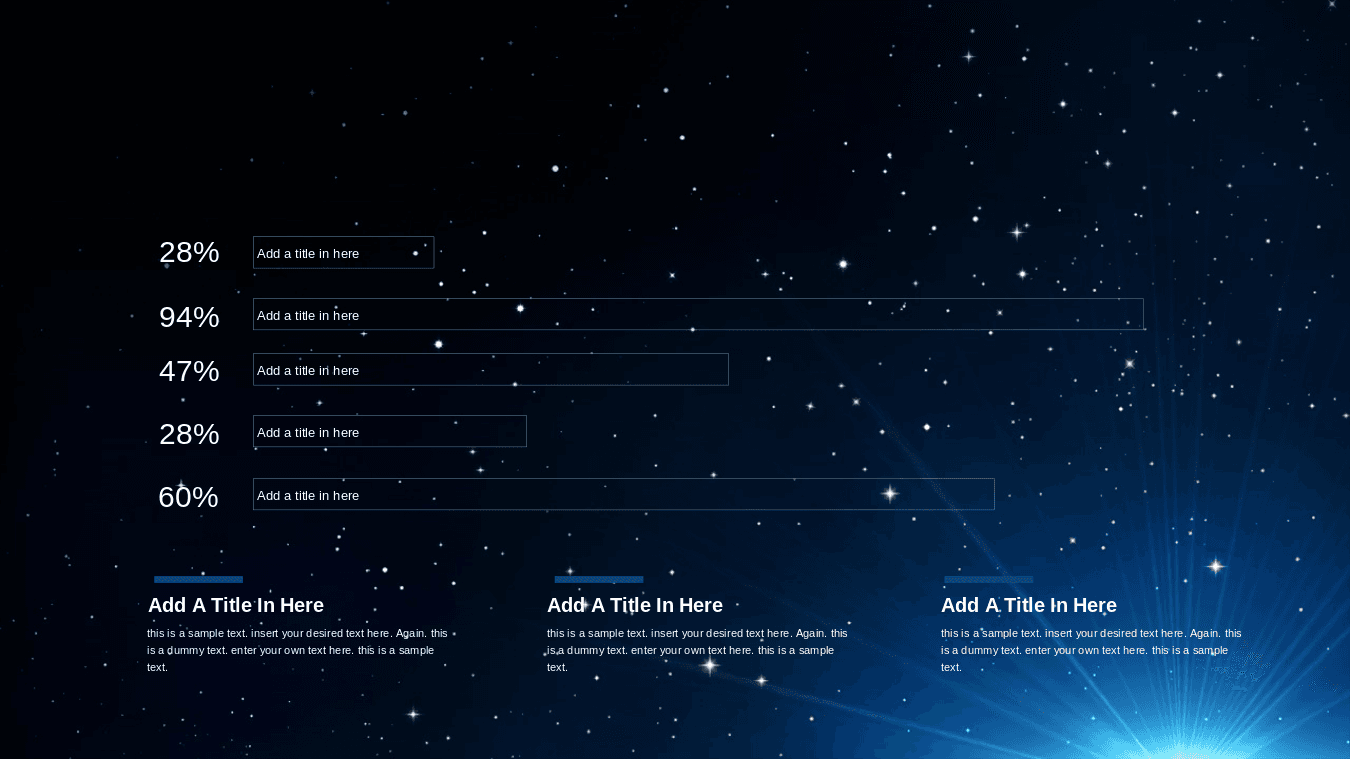Select the 94% percentage label
The width and height of the screenshot is (1350, 759).
189,317
